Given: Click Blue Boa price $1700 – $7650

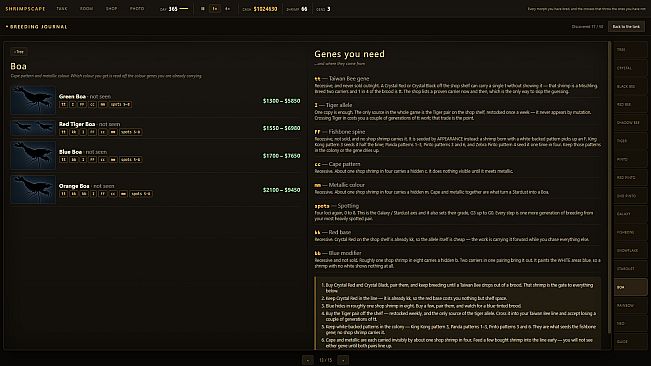Looking at the screenshot, I should [281, 156].
